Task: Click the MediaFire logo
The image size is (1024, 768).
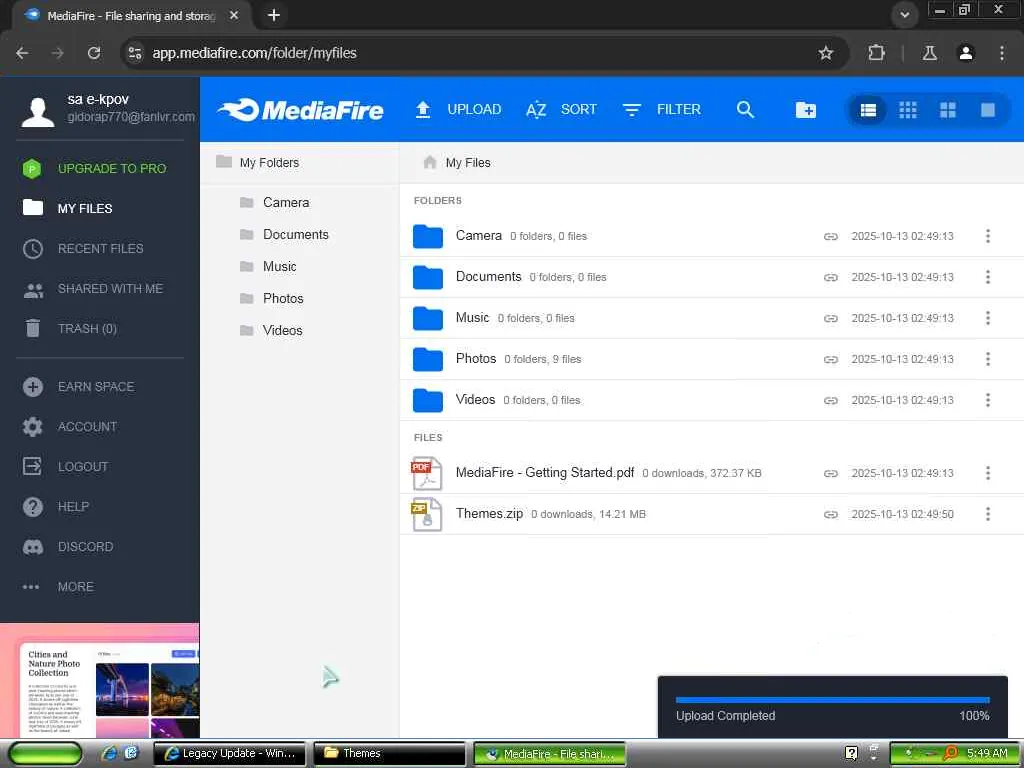Action: pos(300,110)
